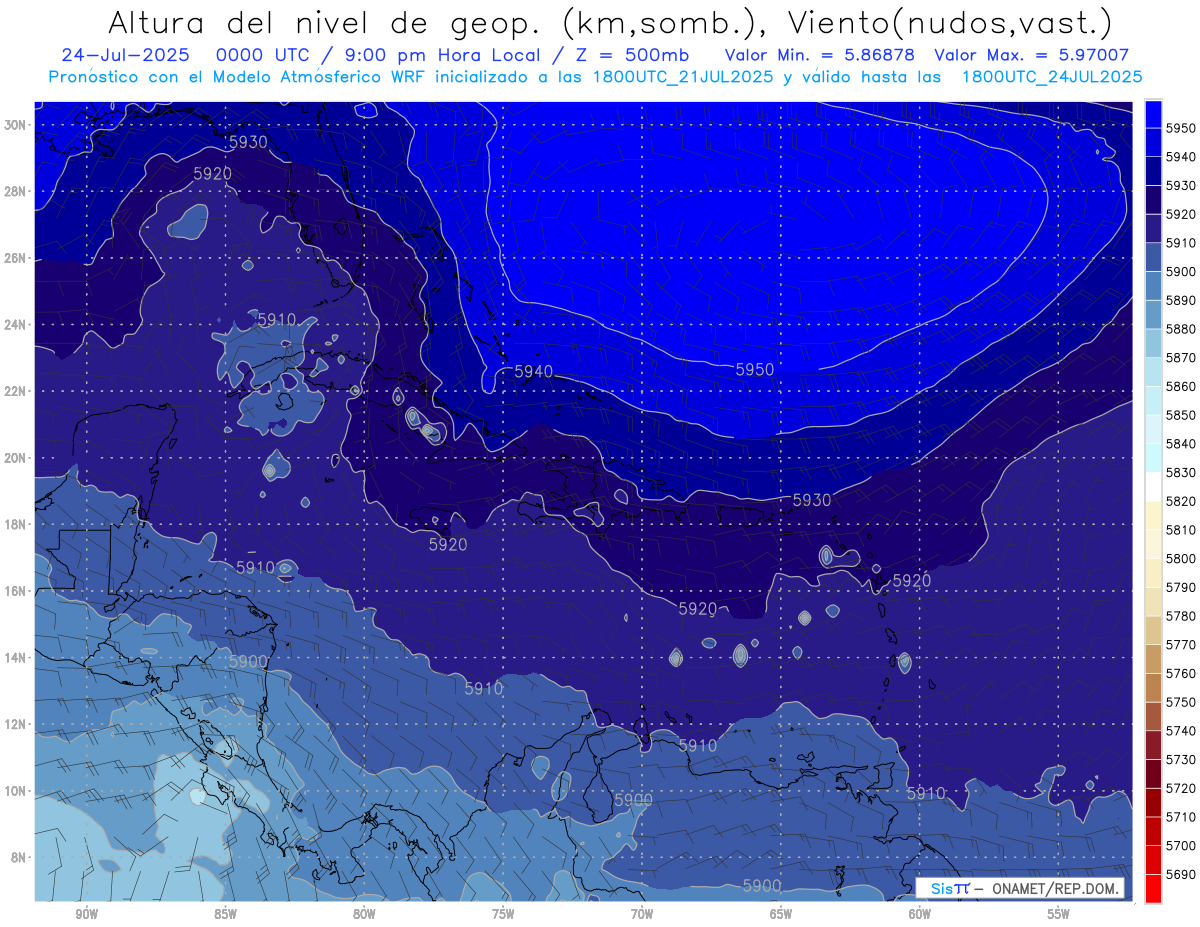This screenshot has height=927, width=1200.
Task: Click the '85W' longitude axis label
Action: tap(225, 915)
